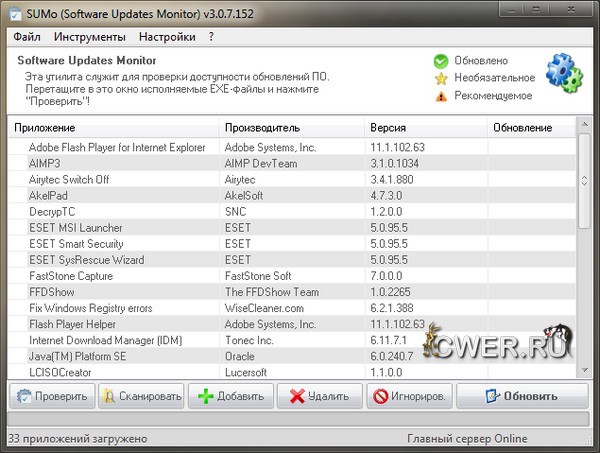Select the Airytec Switch Off row
Viewport: 600px width, 453px height.
click(292, 179)
